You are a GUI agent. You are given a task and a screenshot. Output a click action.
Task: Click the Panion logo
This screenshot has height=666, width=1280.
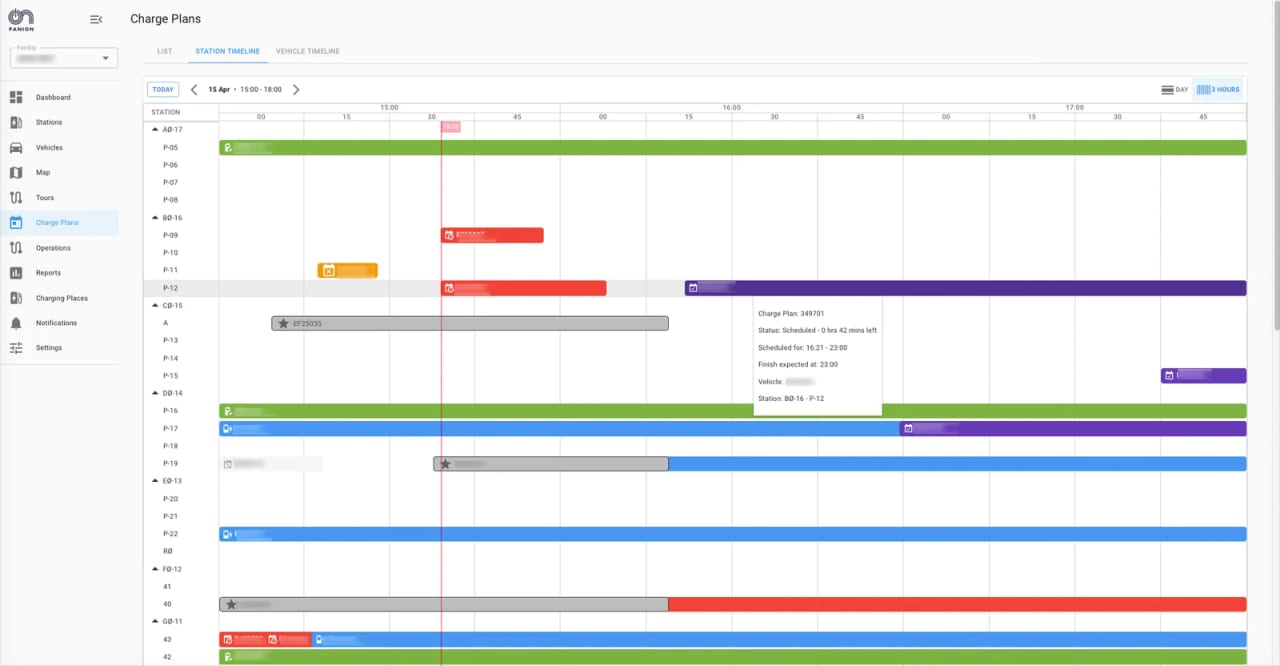coord(21,20)
